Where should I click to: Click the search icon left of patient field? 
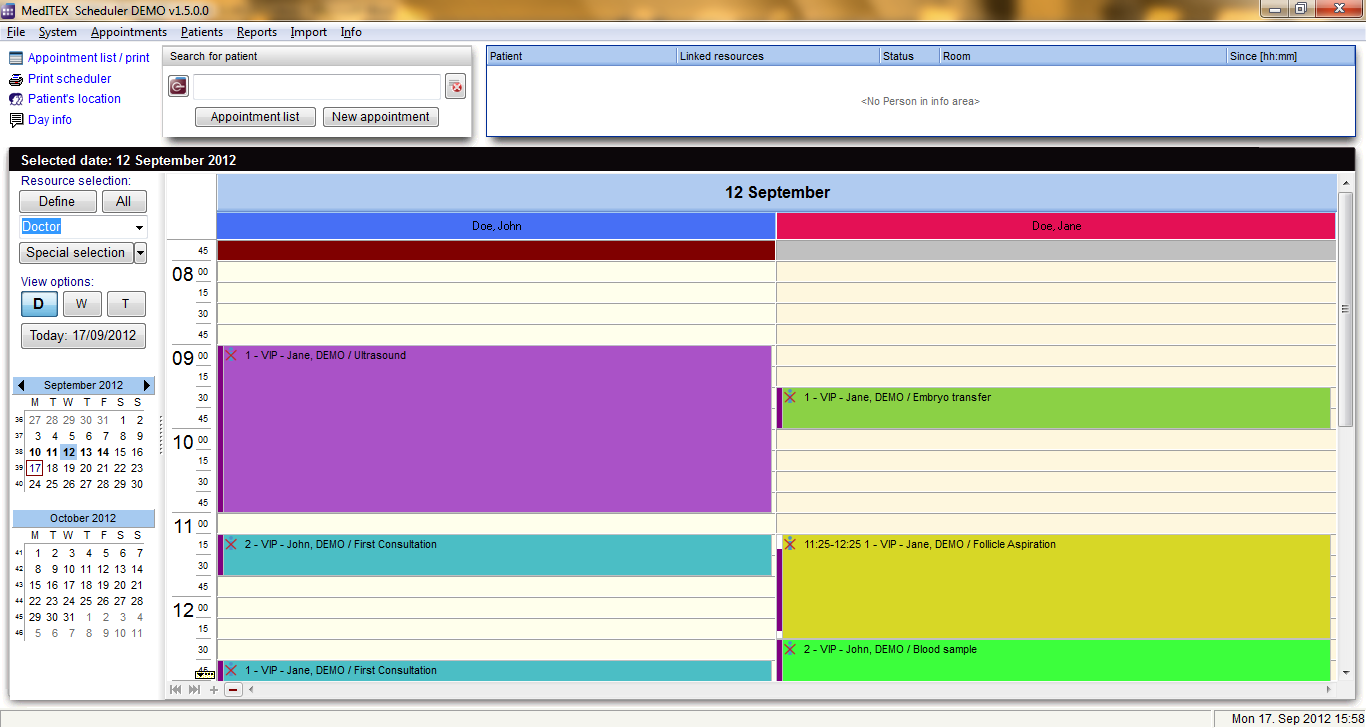(178, 87)
